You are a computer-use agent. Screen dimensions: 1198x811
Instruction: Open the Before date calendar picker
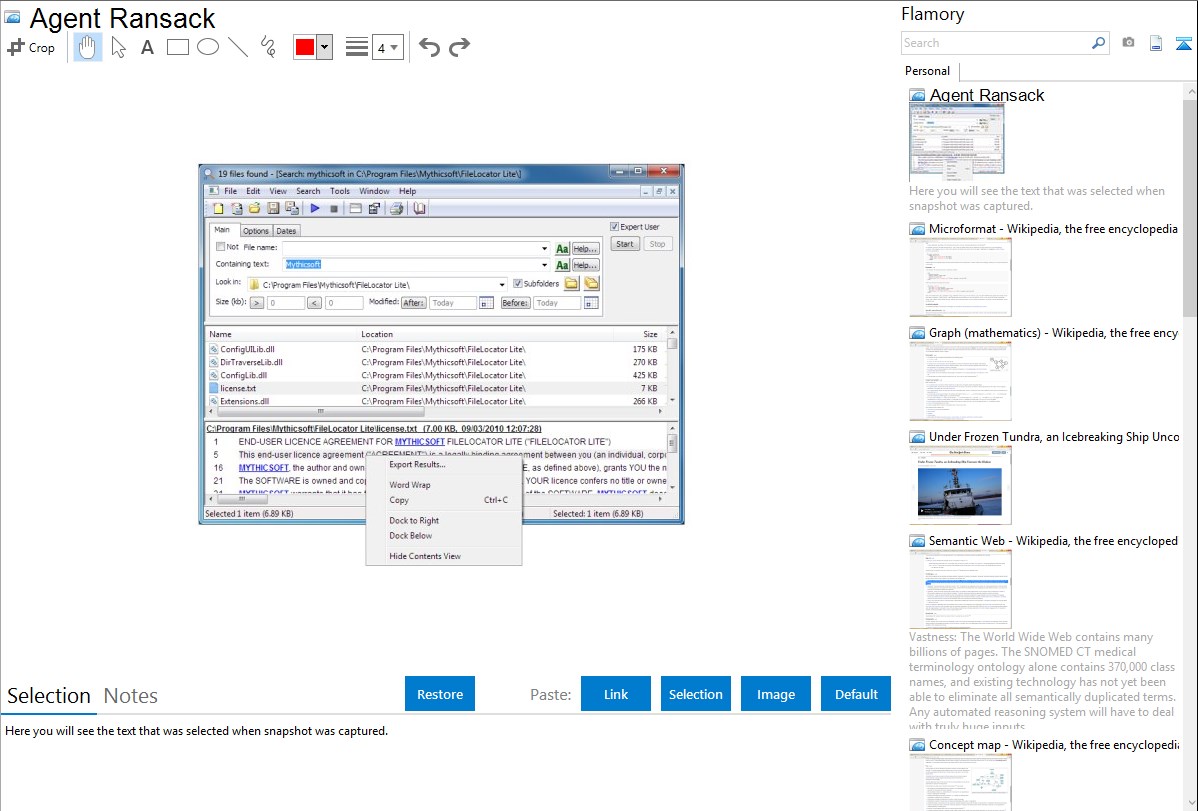pyautogui.click(x=591, y=303)
